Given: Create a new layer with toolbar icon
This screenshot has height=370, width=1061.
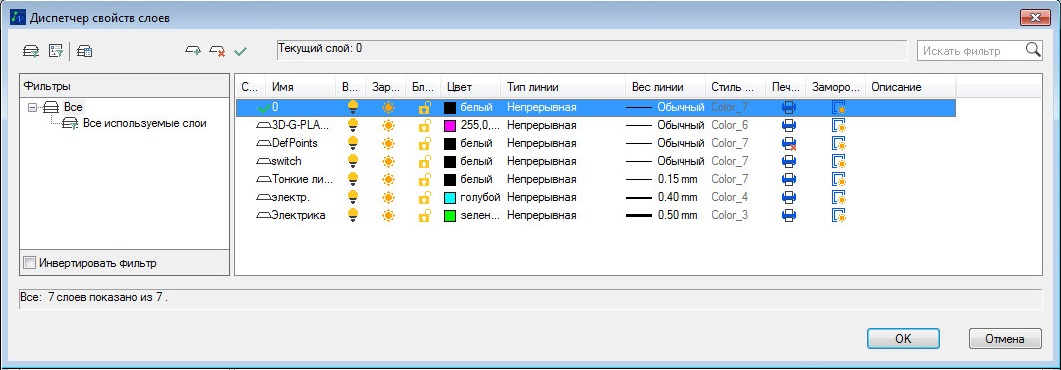Looking at the screenshot, I should pos(194,50).
